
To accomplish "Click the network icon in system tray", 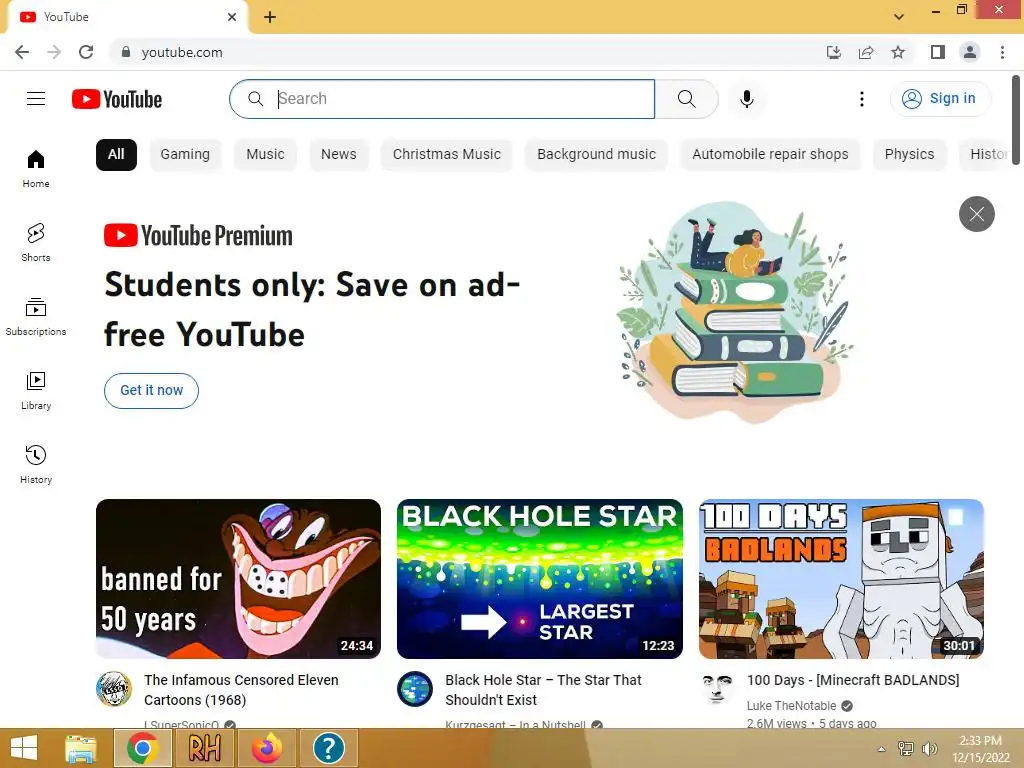I will point(906,748).
